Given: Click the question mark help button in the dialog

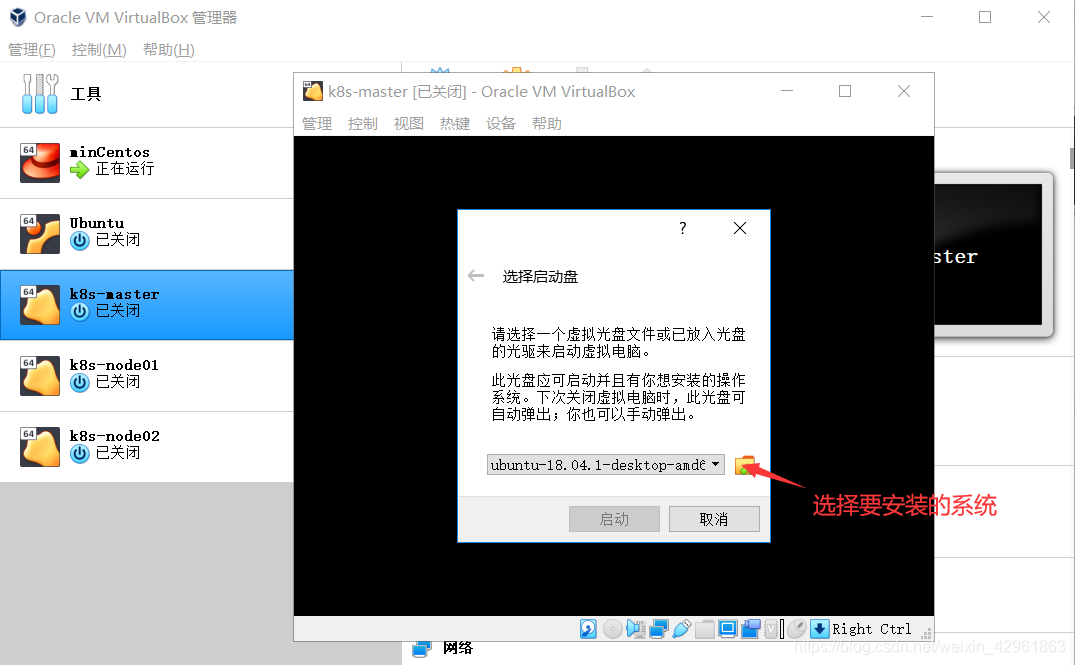Looking at the screenshot, I should tap(682, 228).
